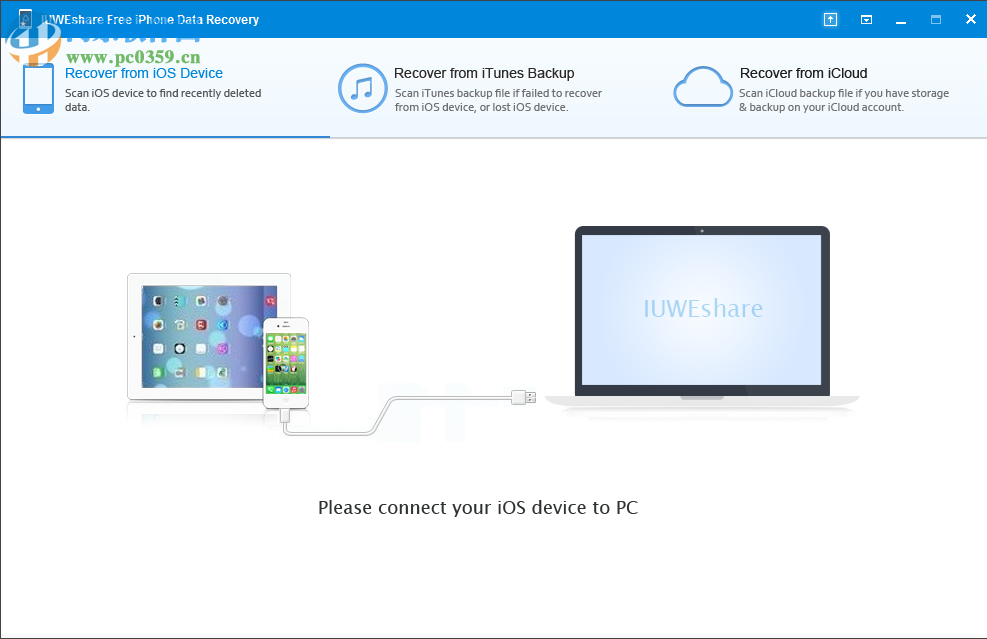987x639 pixels.
Task: Click the iPhone graphic attached to the cable
Action: click(x=286, y=363)
